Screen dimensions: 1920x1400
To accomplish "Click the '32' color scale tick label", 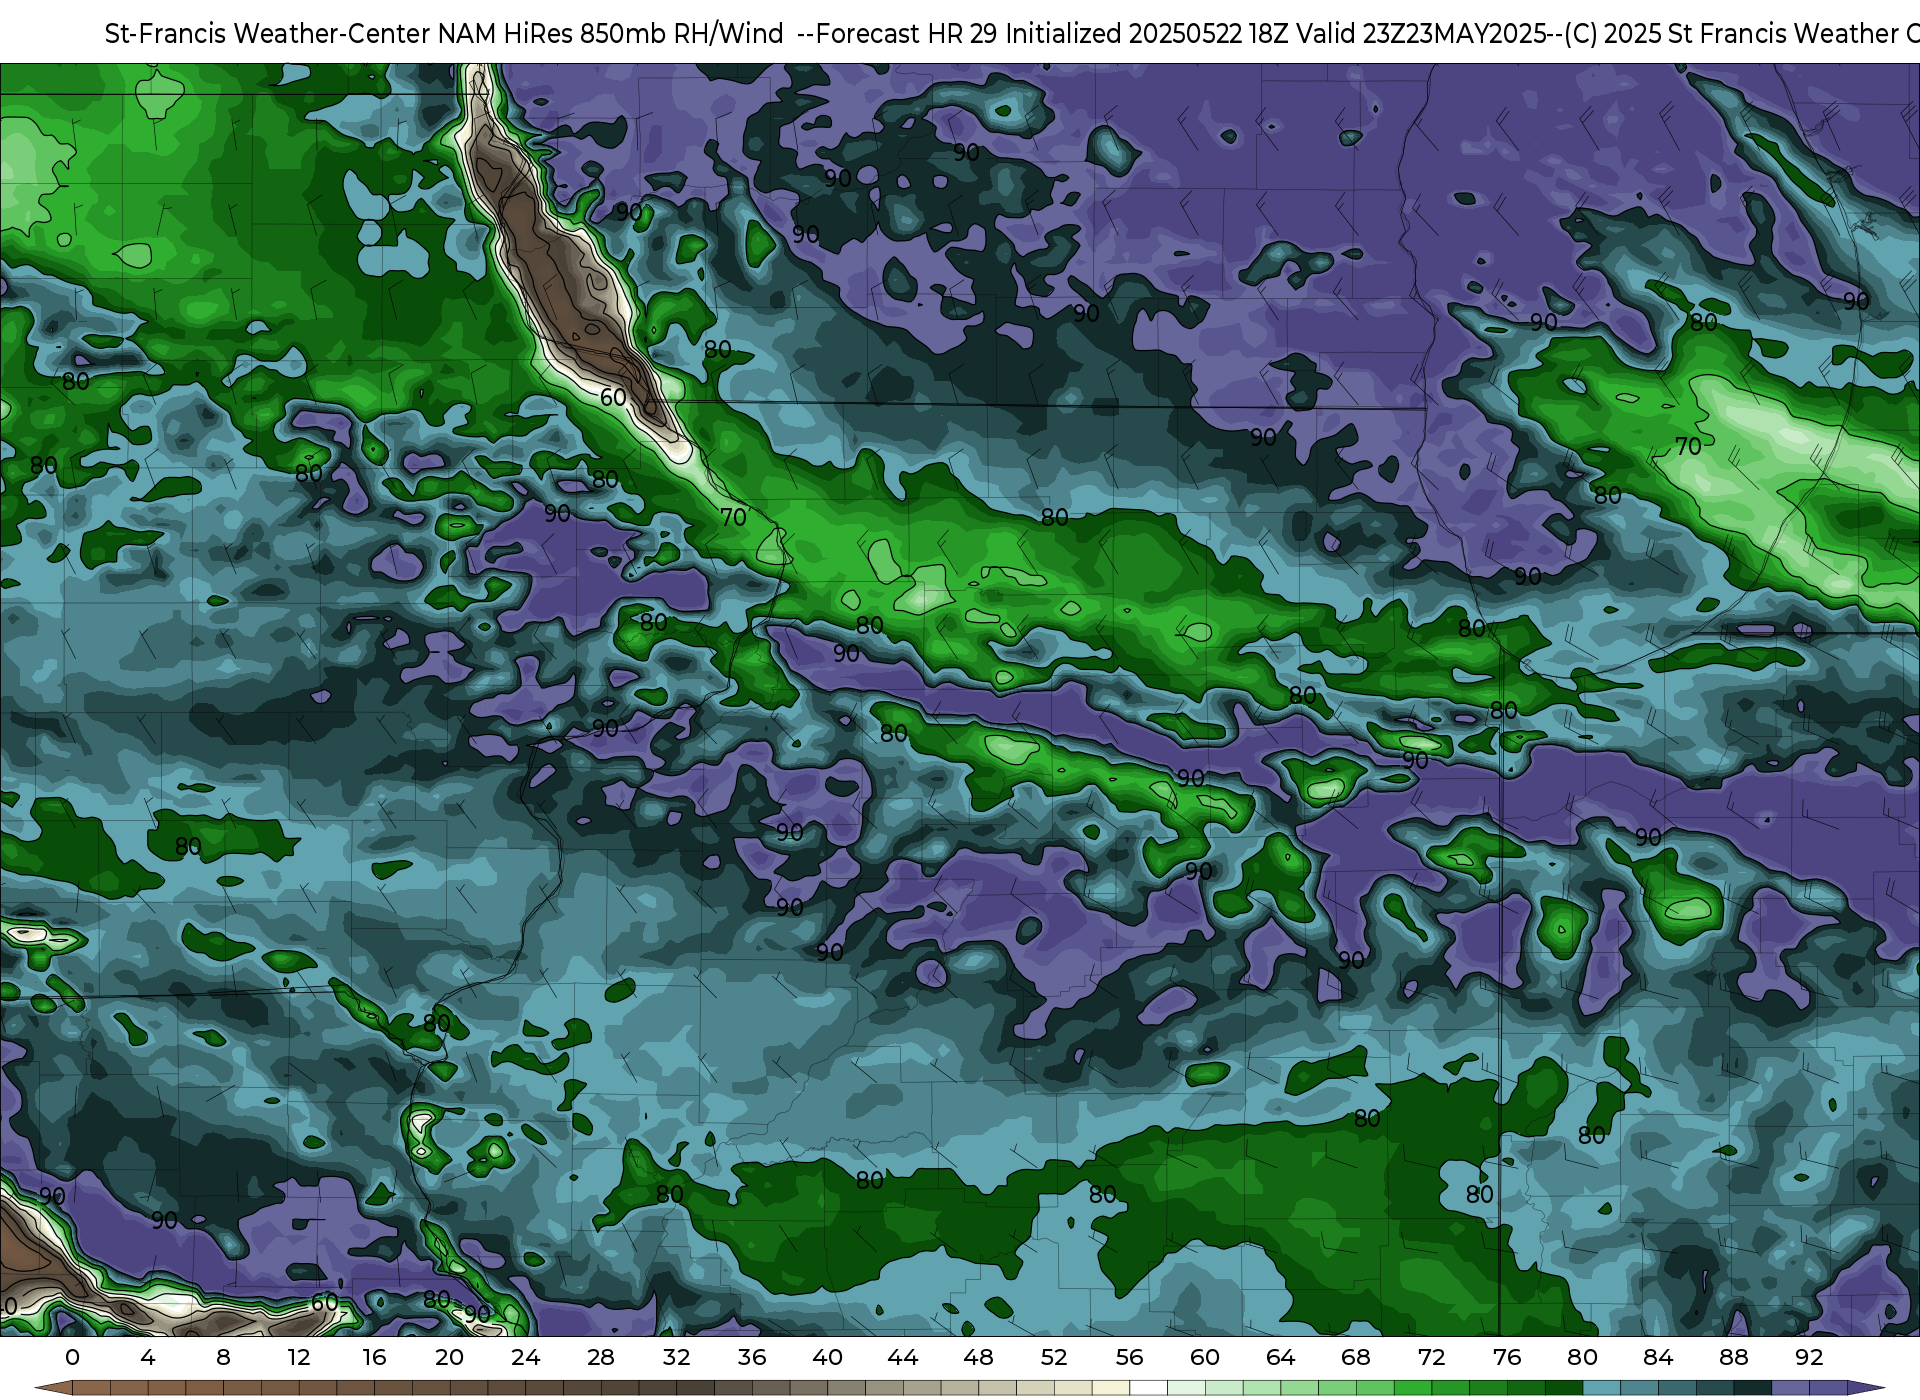I will click(x=676, y=1357).
